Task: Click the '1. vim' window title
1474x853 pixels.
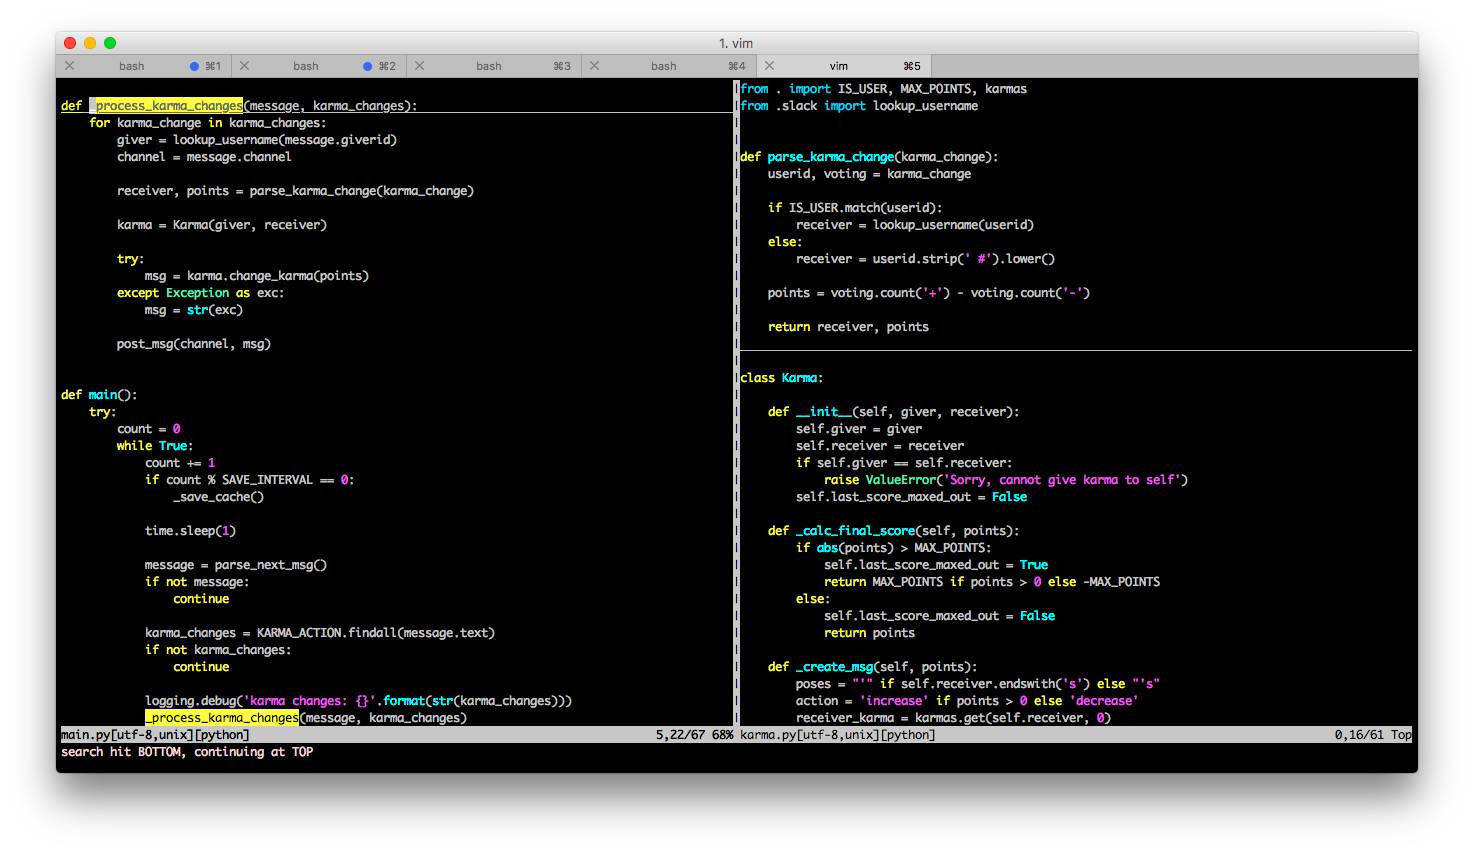Action: point(736,43)
